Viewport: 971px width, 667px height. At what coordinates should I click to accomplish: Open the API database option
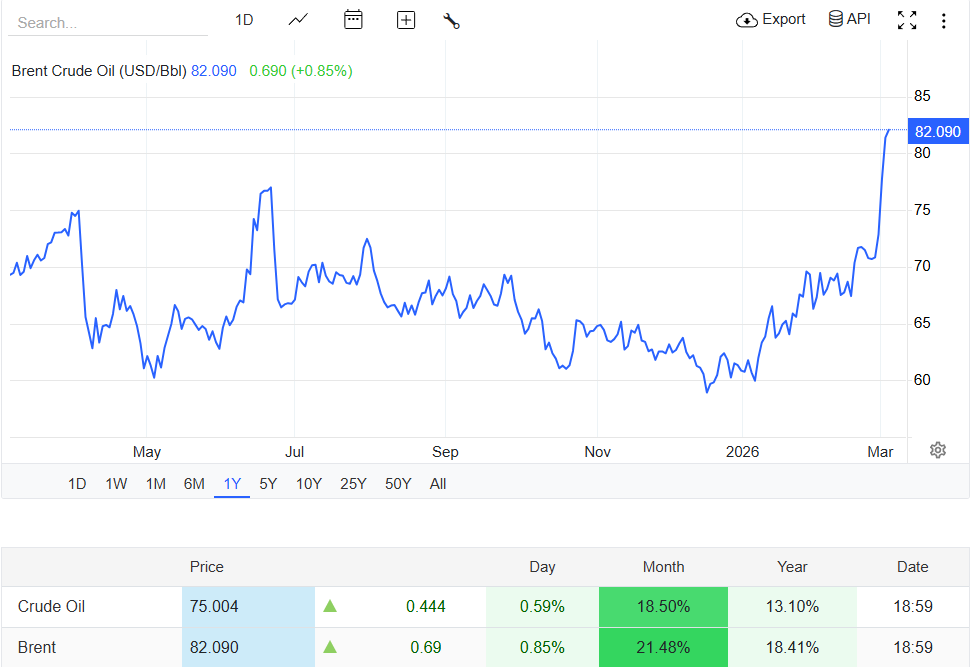(x=849, y=20)
